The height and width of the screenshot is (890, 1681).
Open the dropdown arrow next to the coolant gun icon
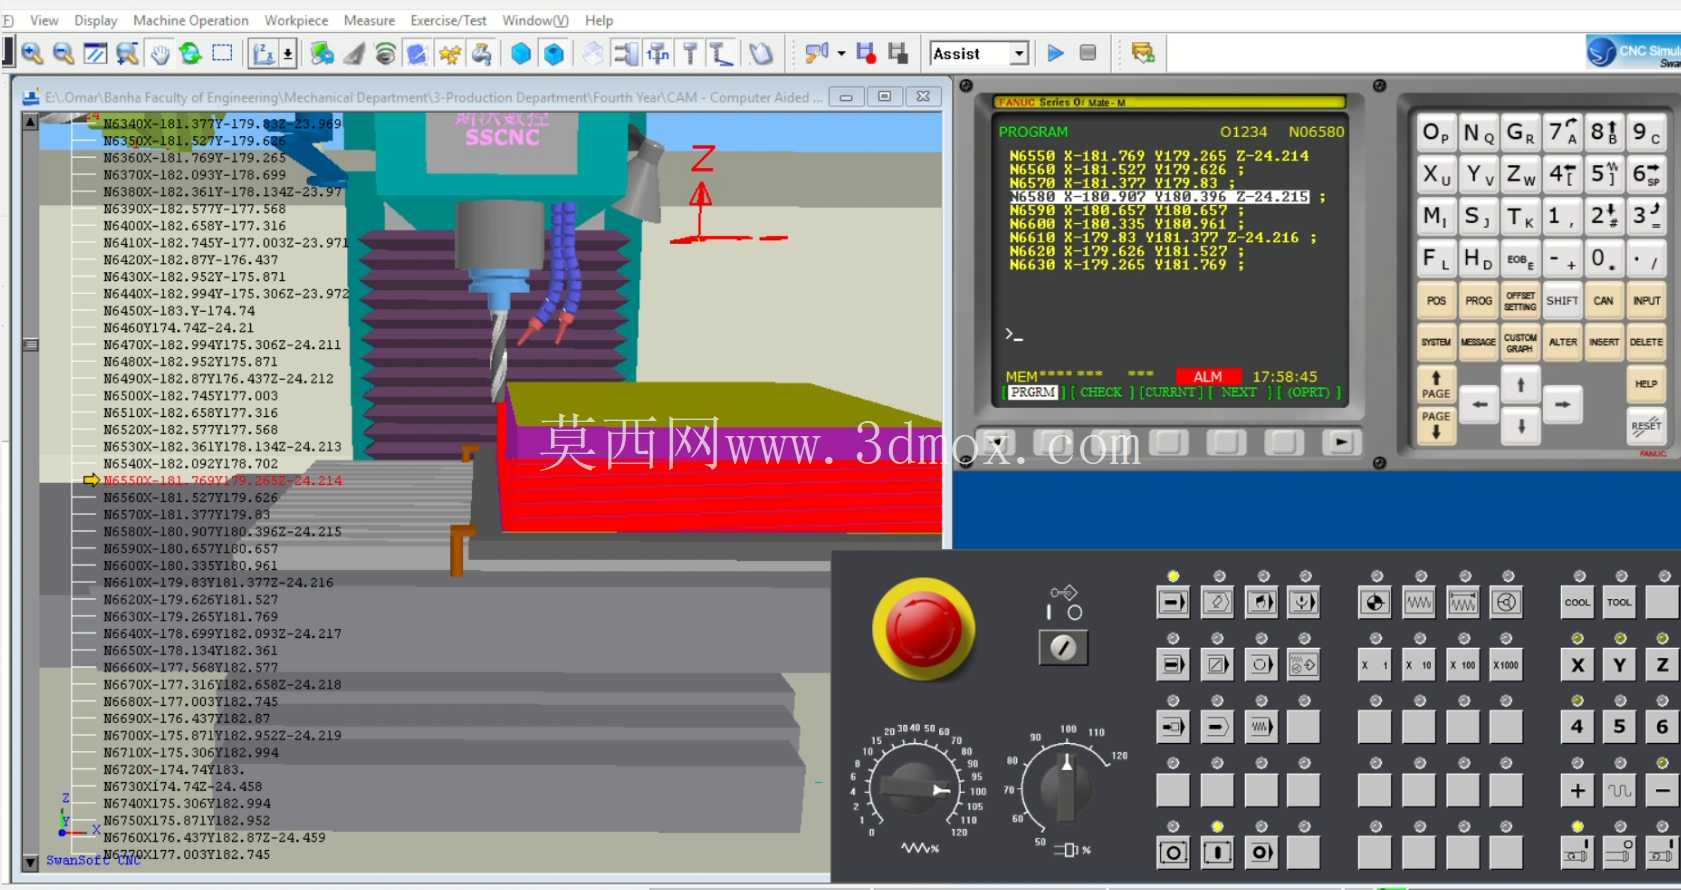(841, 54)
